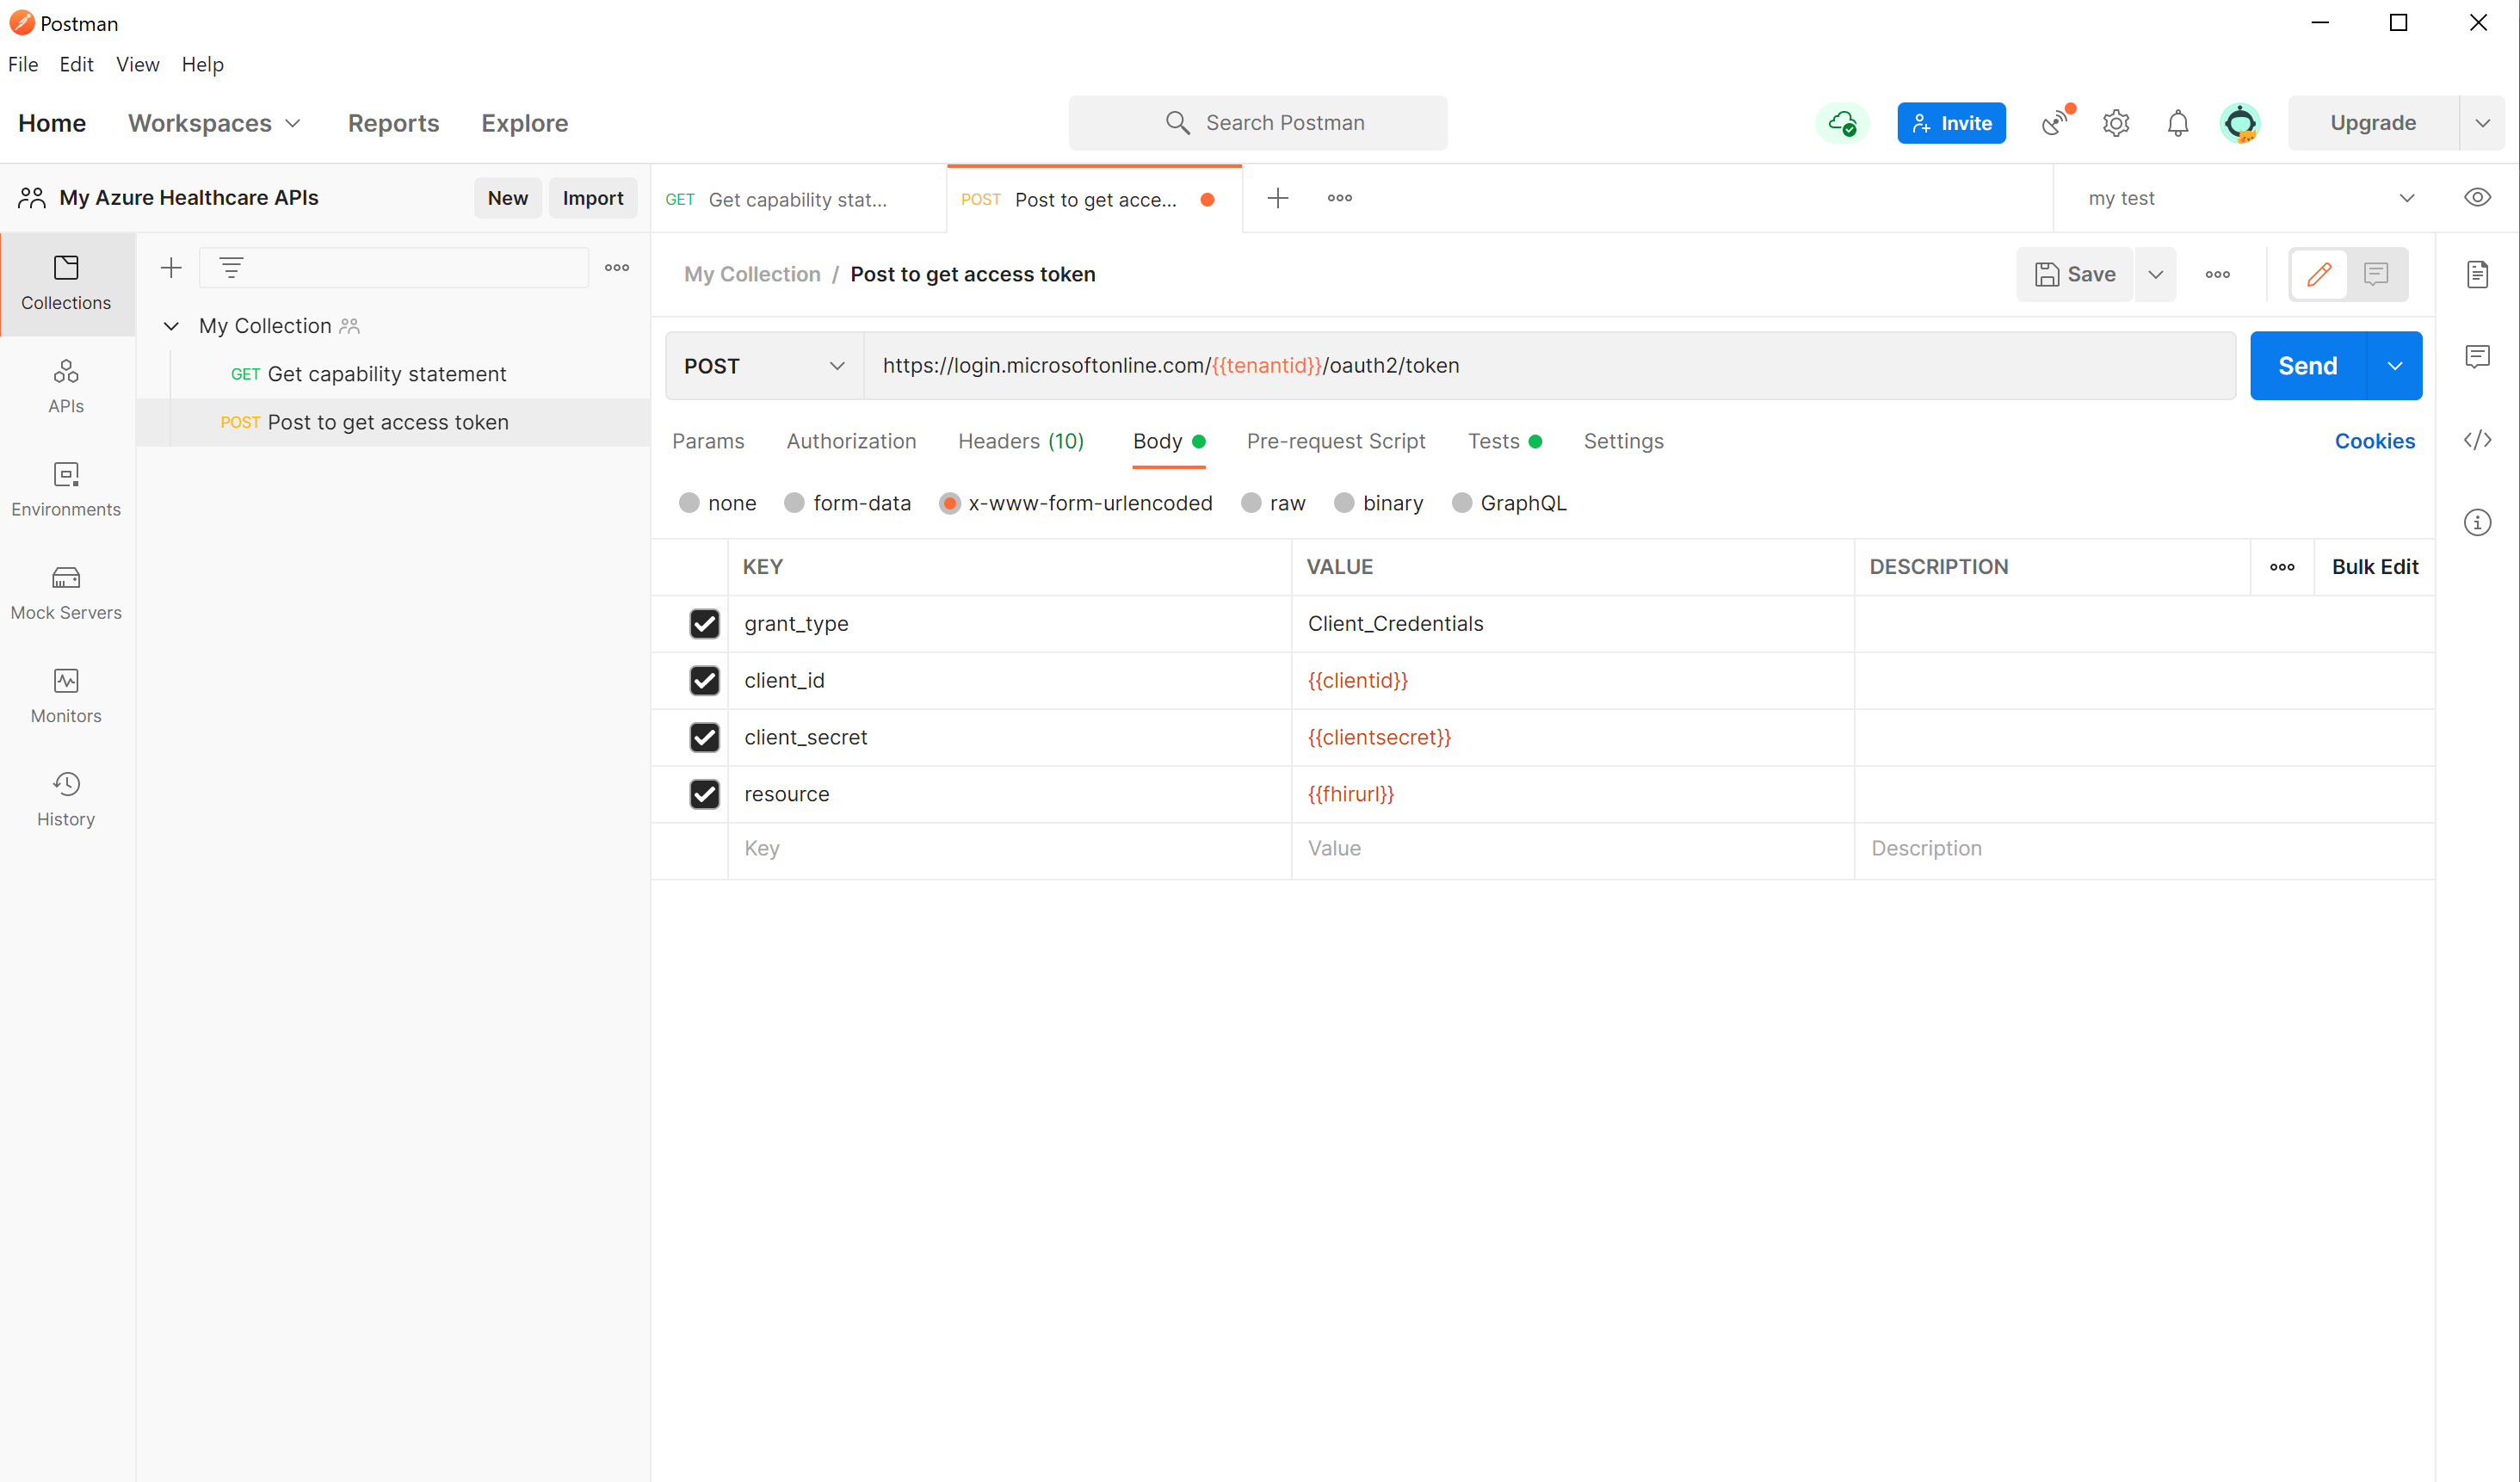Click the Send button
The image size is (2520, 1482).
(2308, 366)
